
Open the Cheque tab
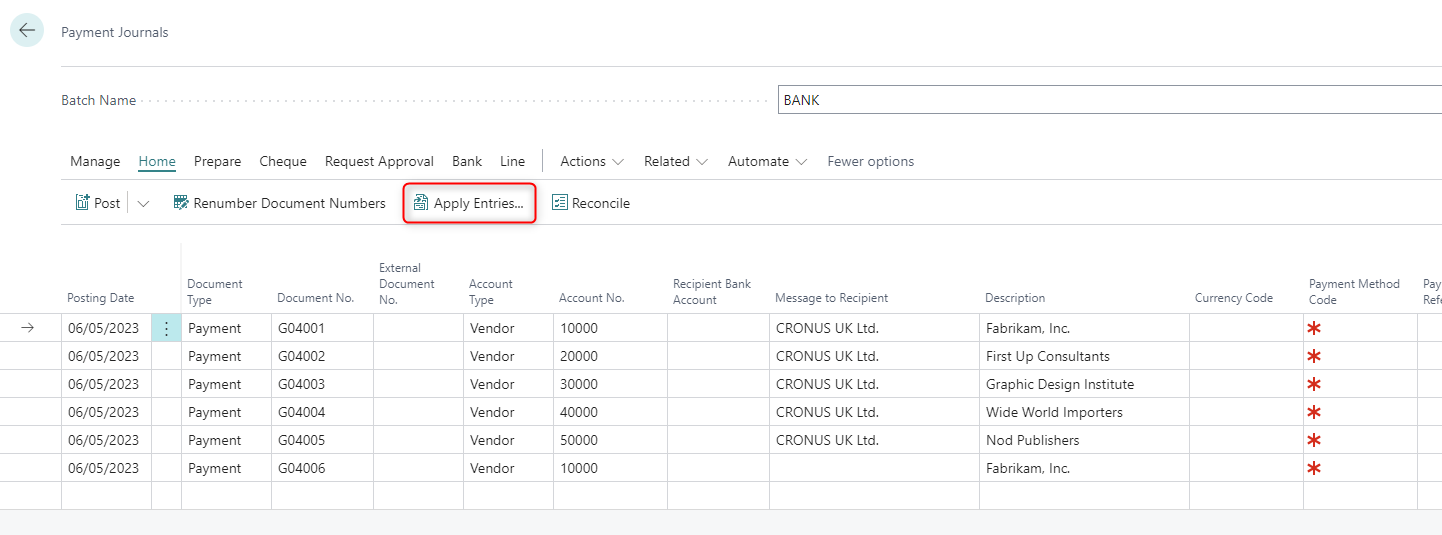point(283,161)
